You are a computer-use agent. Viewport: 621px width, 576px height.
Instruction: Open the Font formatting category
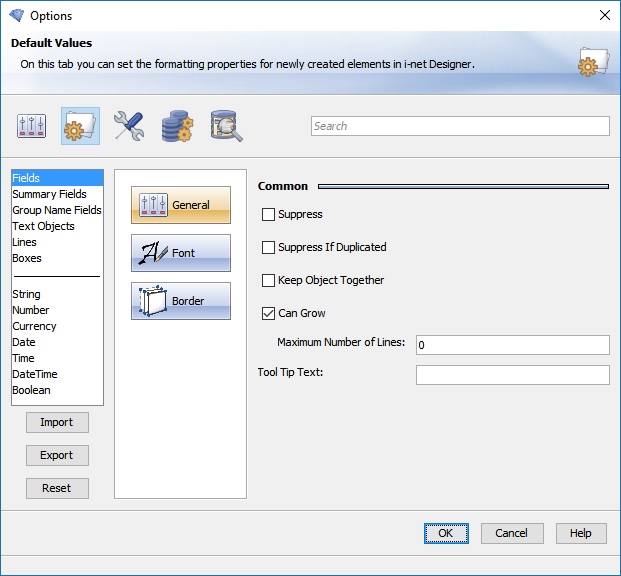(x=181, y=253)
